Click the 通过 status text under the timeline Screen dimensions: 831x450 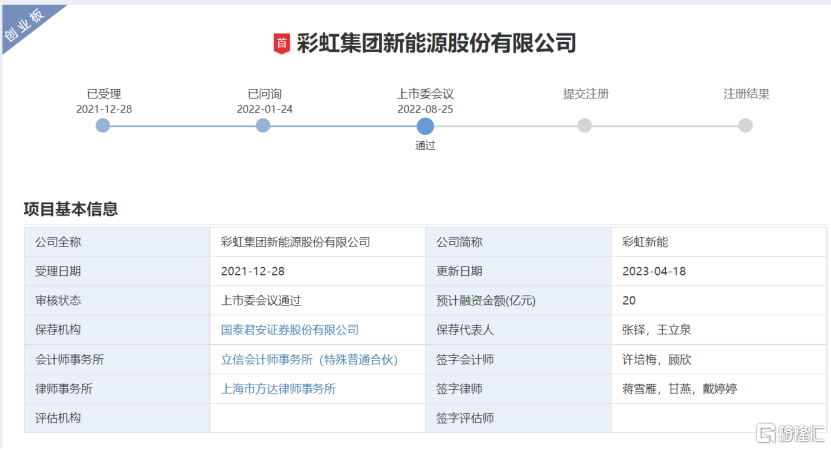coord(425,145)
